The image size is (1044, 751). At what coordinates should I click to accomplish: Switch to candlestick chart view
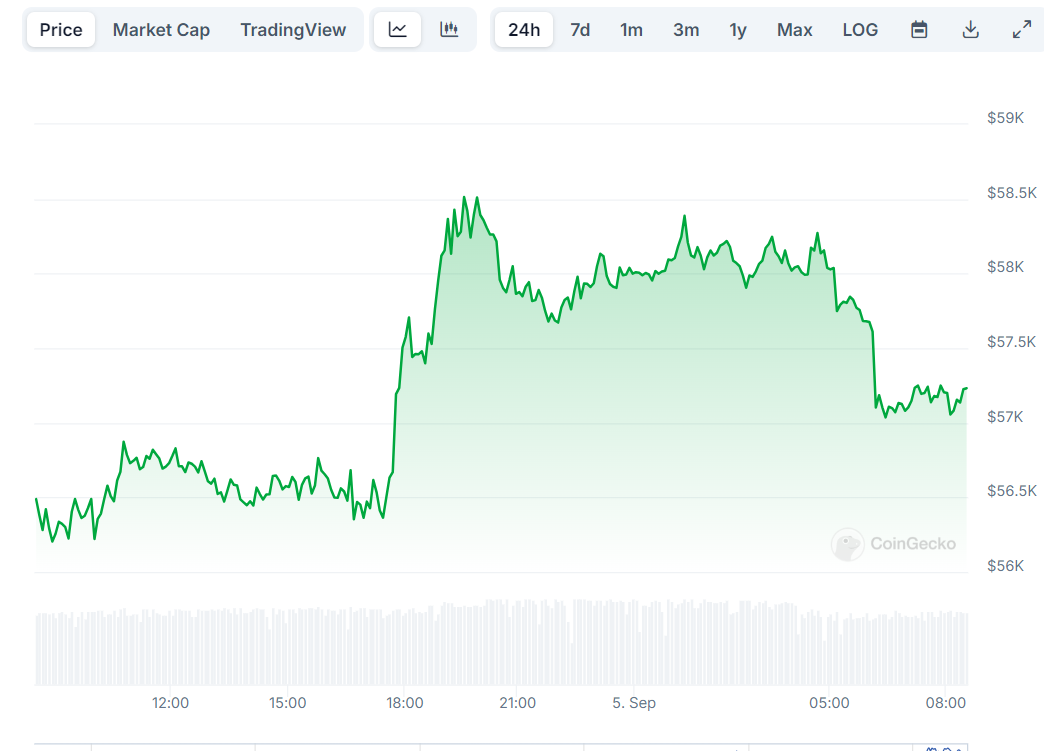(449, 29)
